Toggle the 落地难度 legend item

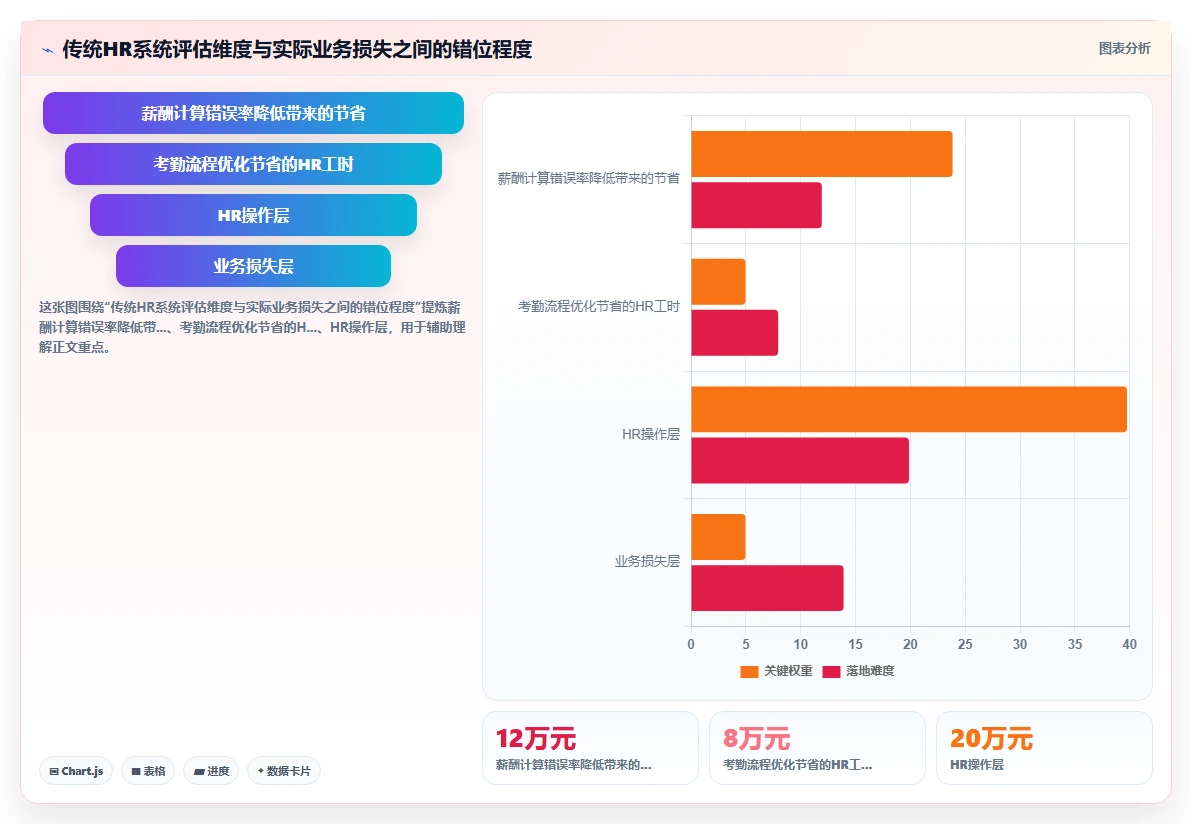(858, 671)
